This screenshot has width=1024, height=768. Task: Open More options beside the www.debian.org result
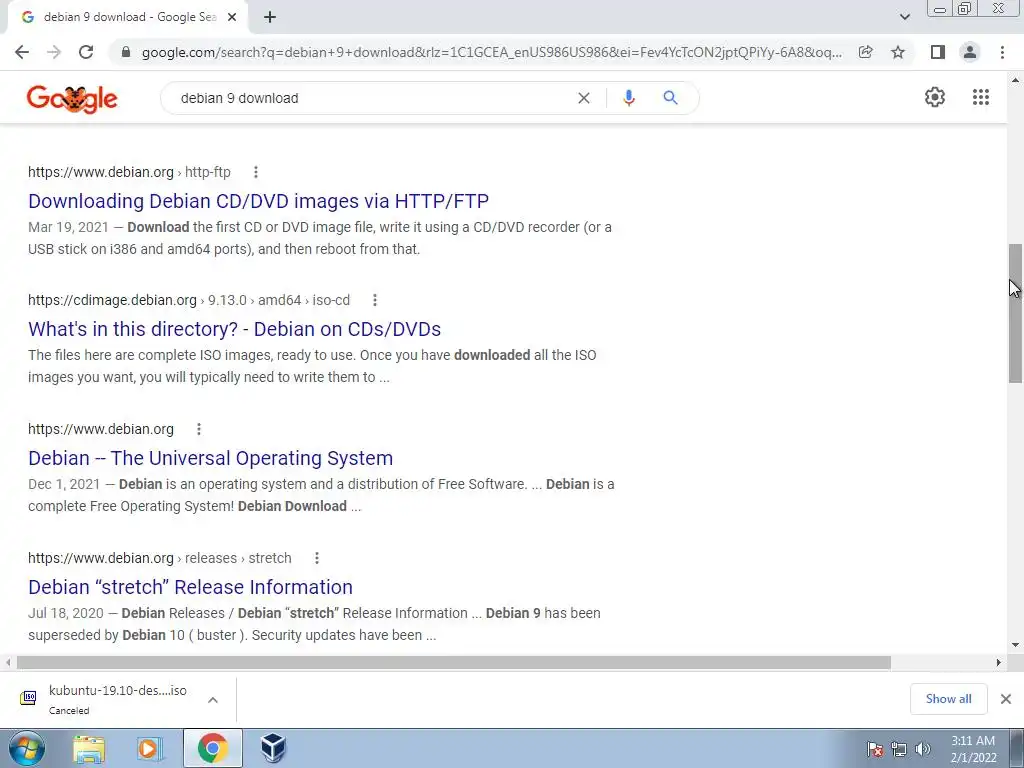pos(199,429)
